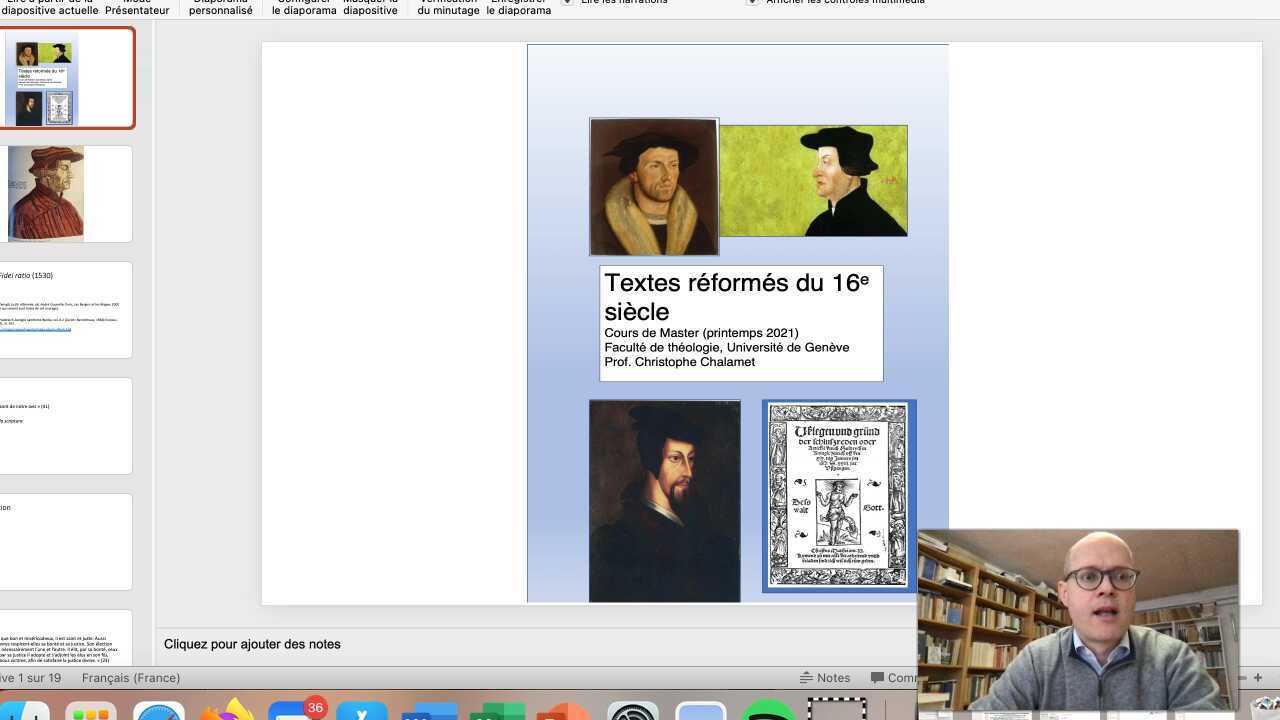Toggle the Notes pane in status bar
1280x720 pixels.
(825, 678)
